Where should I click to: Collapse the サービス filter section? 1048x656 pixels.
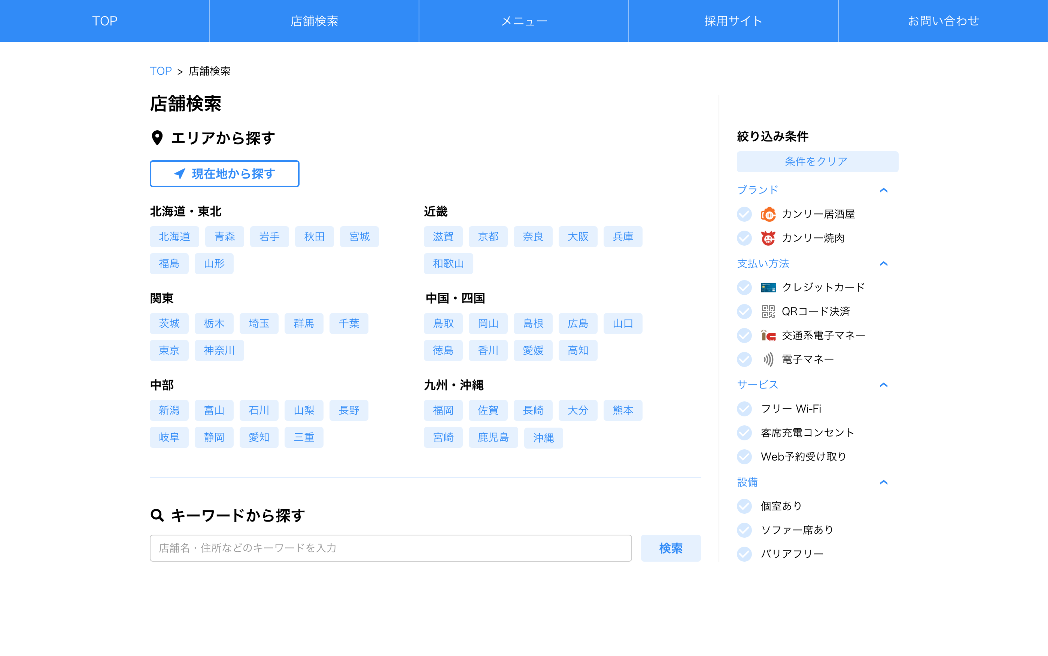883,385
